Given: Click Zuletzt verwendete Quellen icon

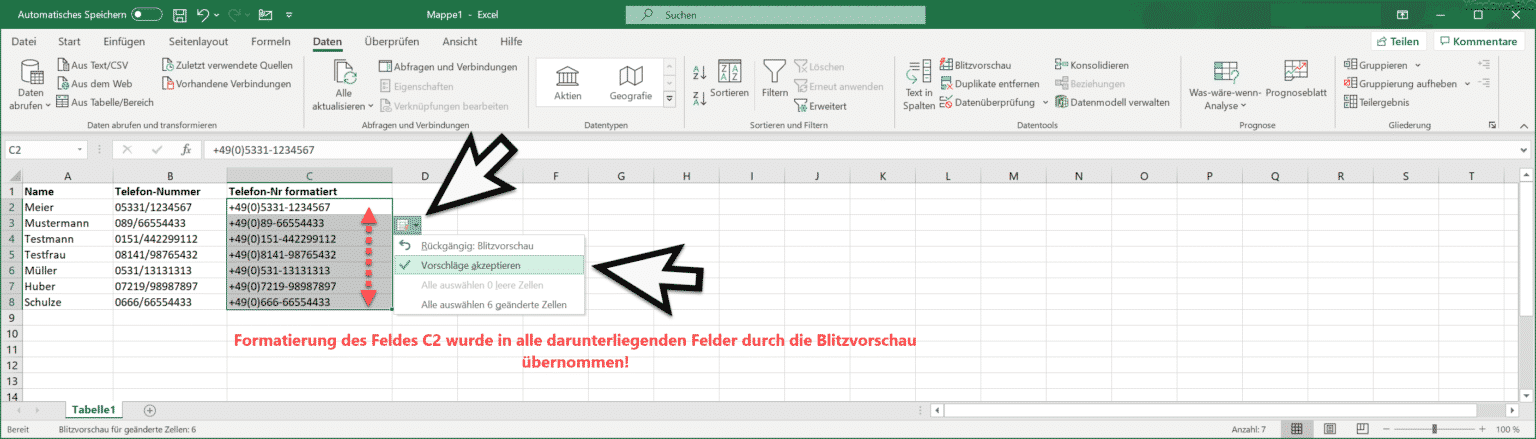Looking at the screenshot, I should [x=168, y=65].
